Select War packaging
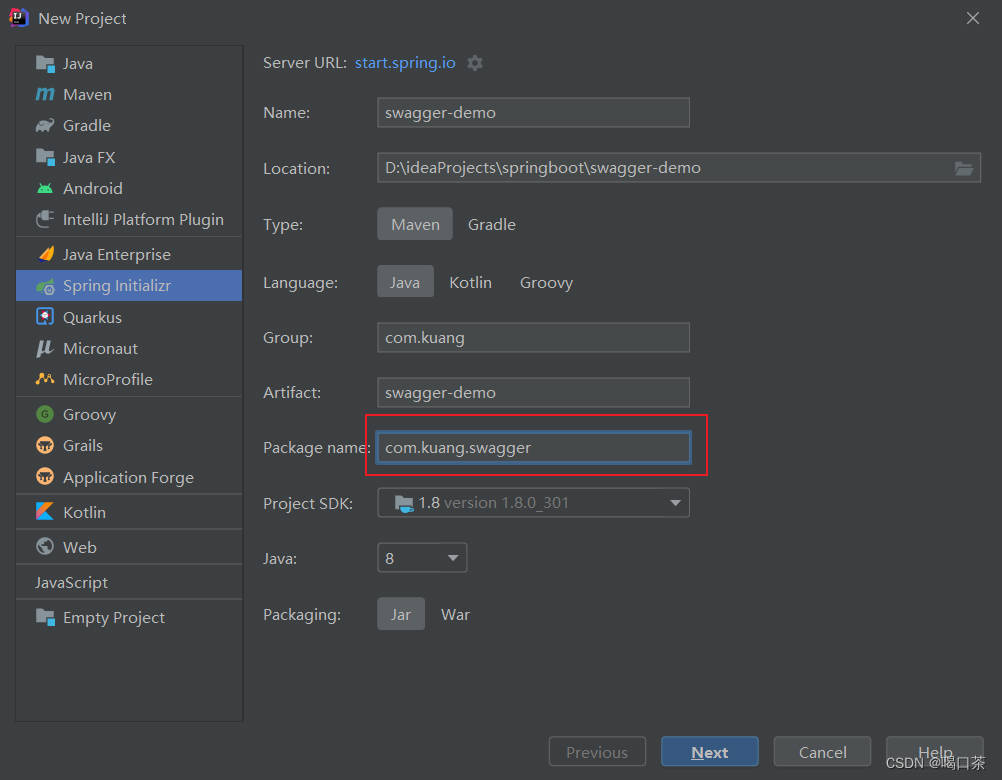The image size is (1002, 780). (455, 614)
